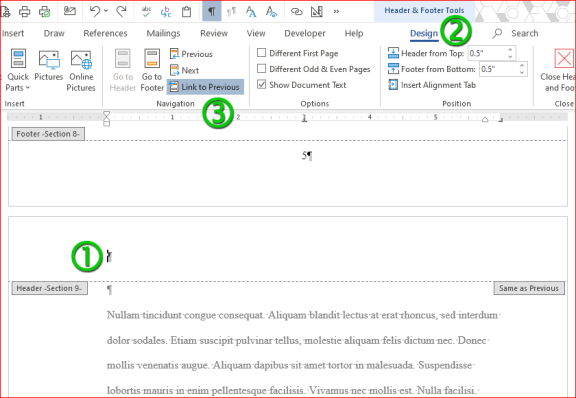Viewport: 576px width, 398px height.
Task: Open the Undo history dropdown arrow
Action: [x=106, y=11]
